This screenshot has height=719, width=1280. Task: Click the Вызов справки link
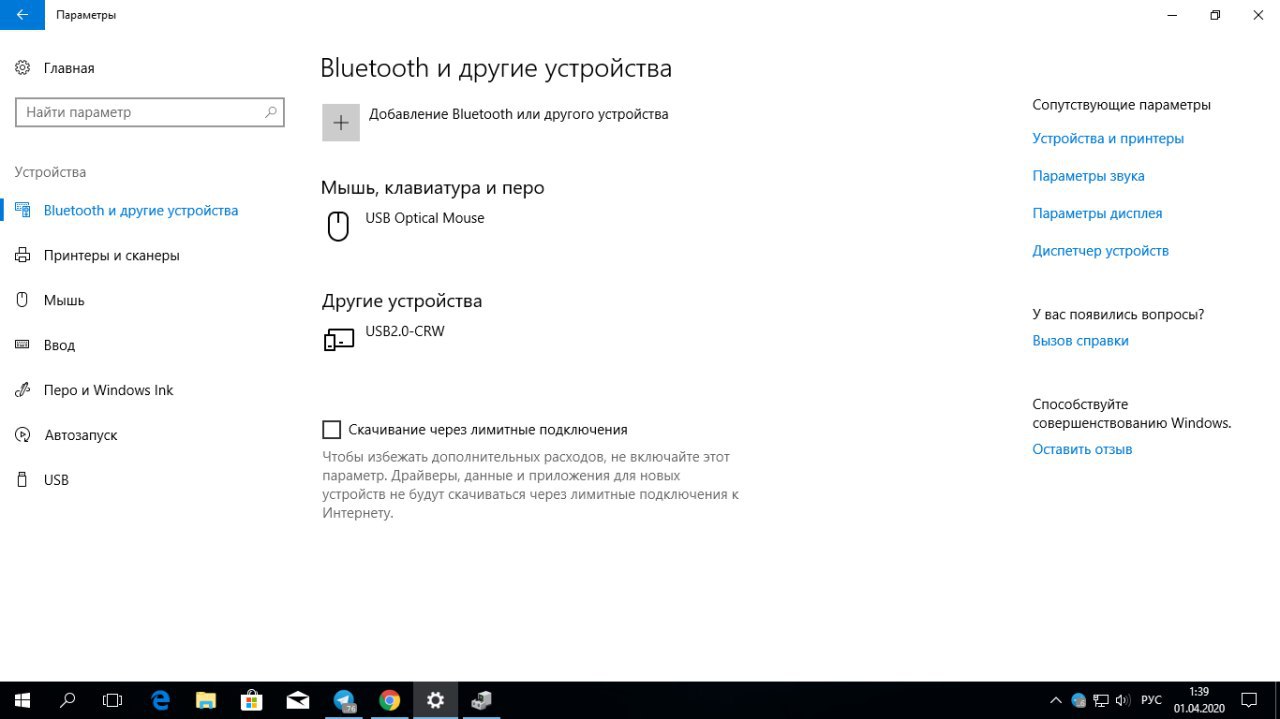tap(1080, 341)
